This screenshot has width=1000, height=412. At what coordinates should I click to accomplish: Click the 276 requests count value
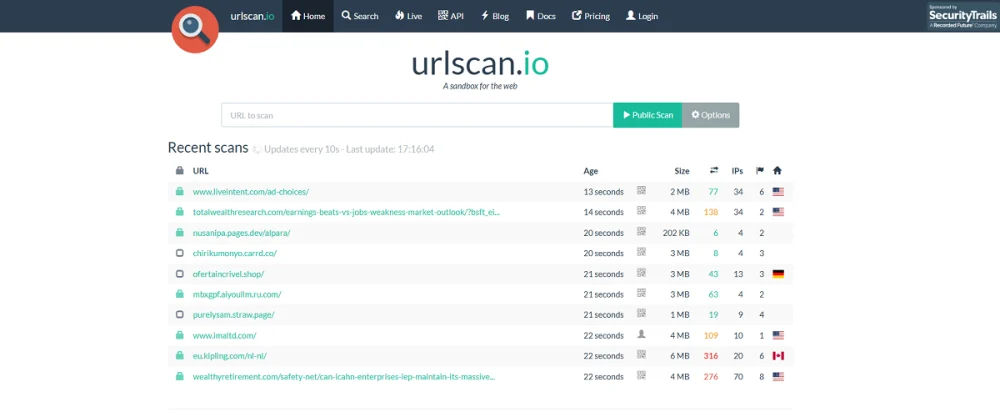coord(710,377)
